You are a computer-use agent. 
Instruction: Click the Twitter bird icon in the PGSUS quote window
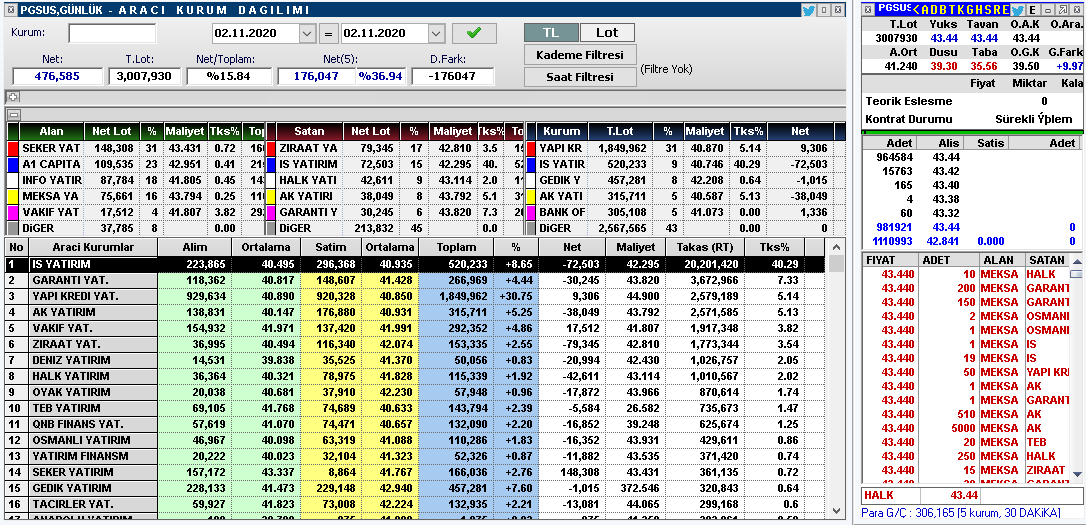coord(1017,10)
